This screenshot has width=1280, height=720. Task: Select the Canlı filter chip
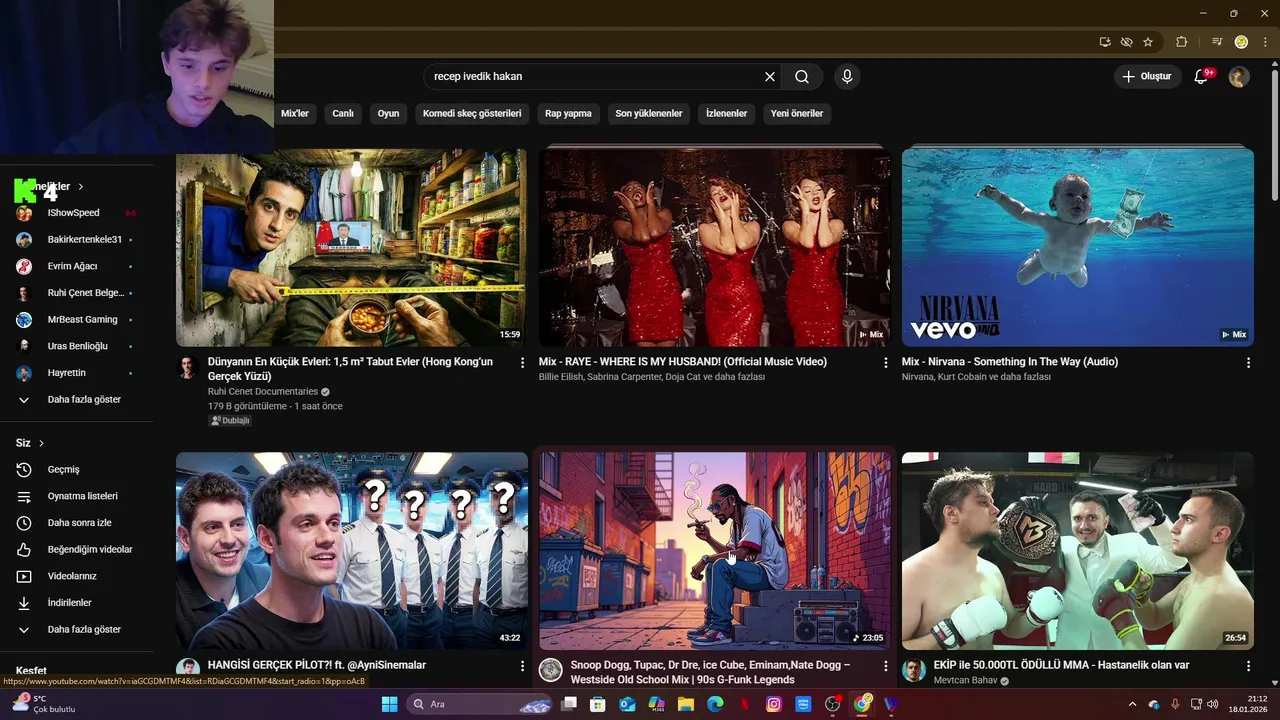click(x=343, y=114)
